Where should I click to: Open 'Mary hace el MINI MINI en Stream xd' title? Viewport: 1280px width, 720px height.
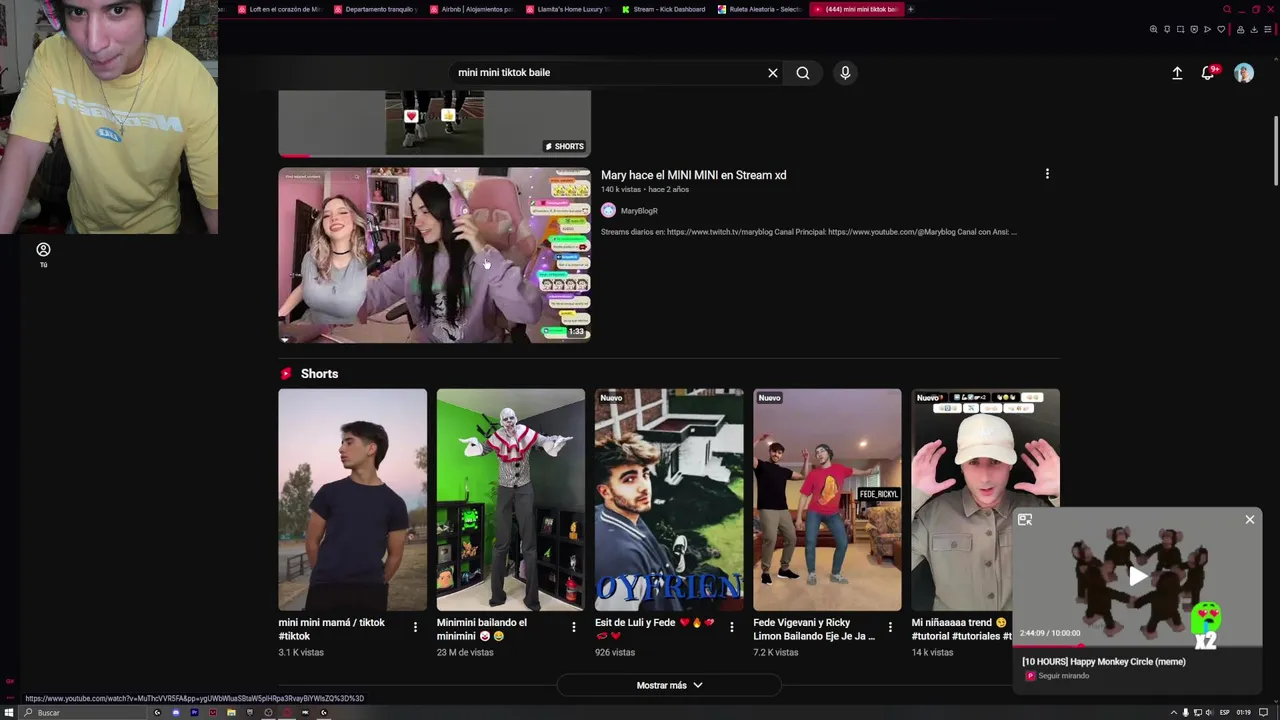pyautogui.click(x=693, y=175)
